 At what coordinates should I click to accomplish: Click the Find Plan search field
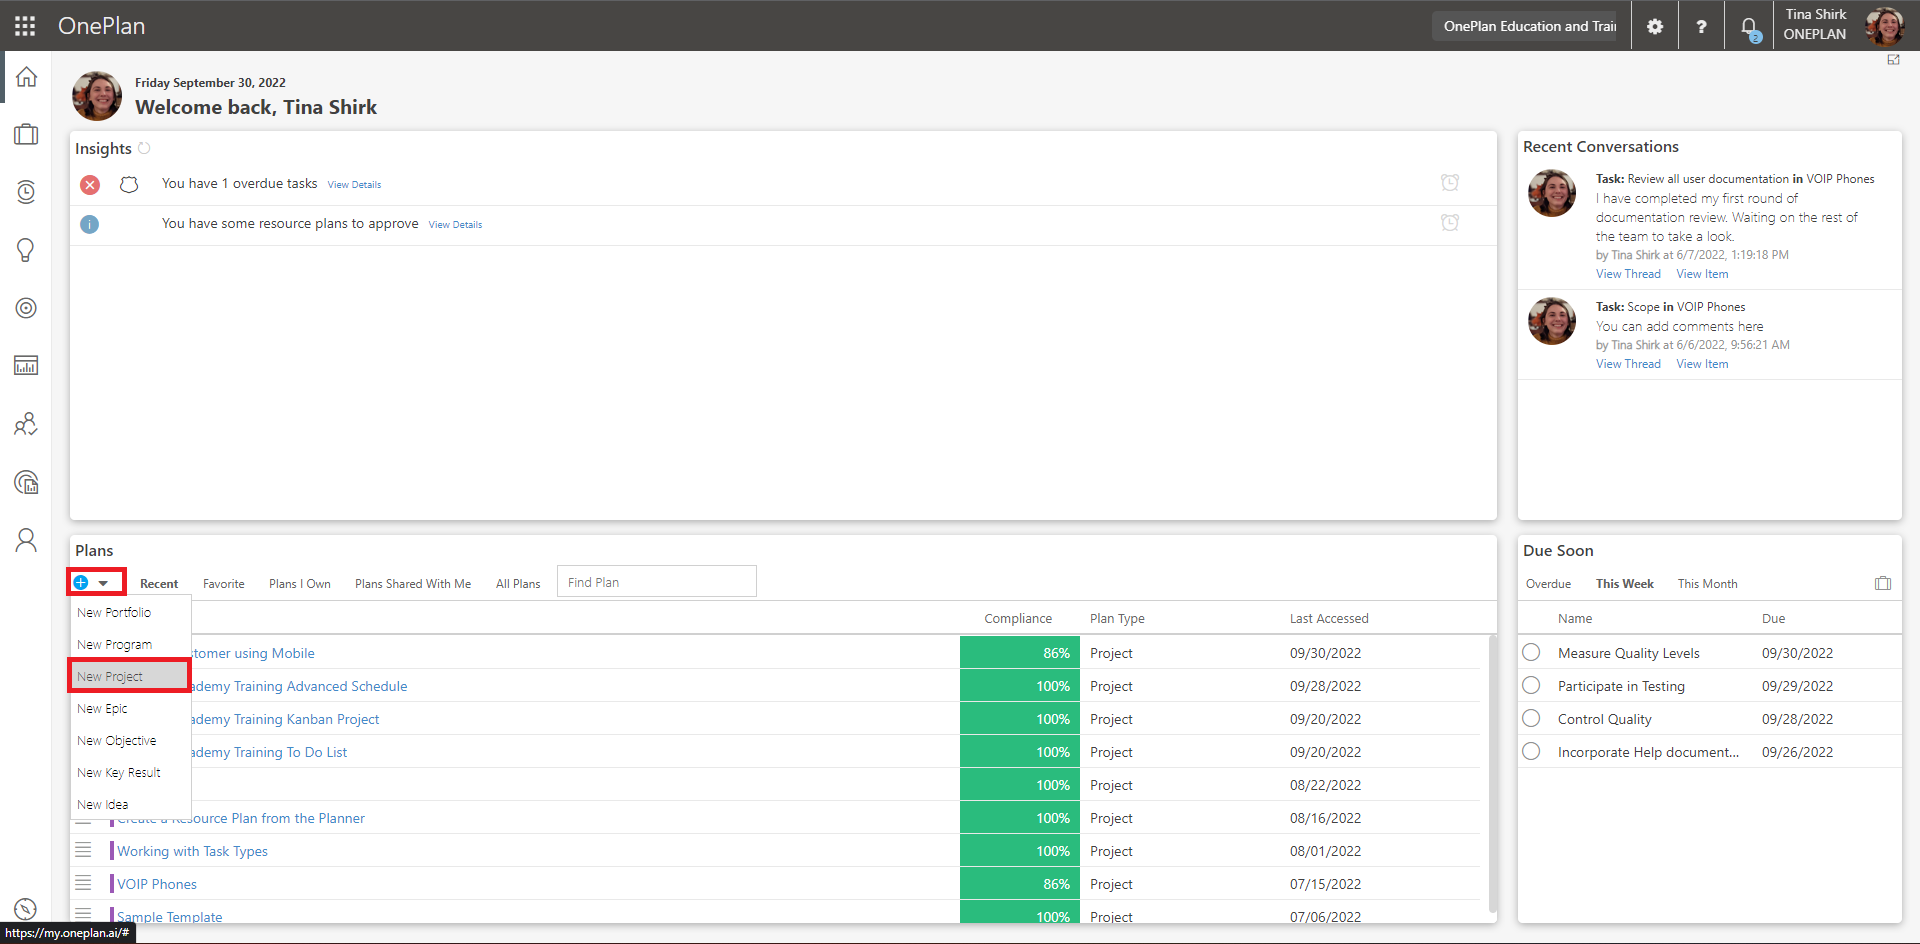(x=656, y=582)
